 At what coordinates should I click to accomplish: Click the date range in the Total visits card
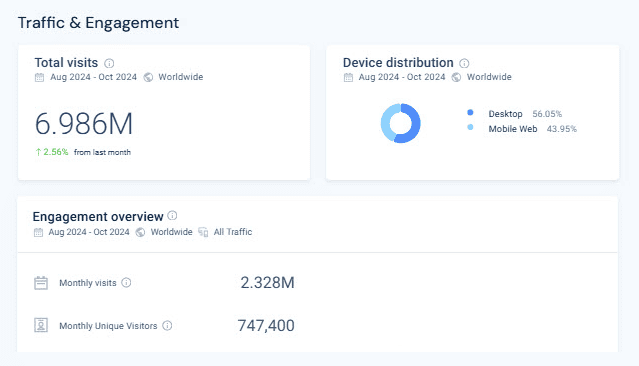pos(93,77)
